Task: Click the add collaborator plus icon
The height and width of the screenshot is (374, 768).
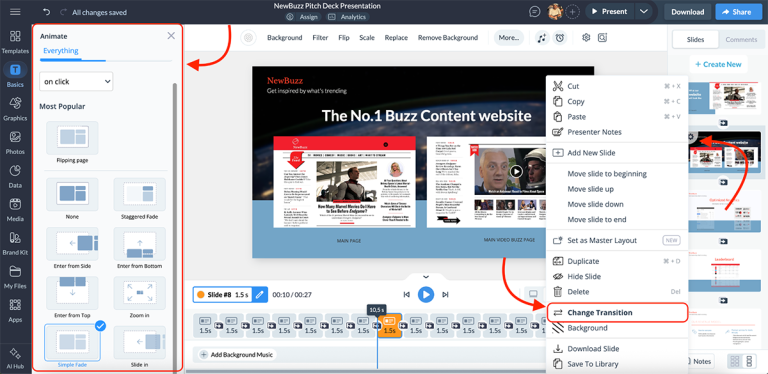Action: tap(573, 12)
